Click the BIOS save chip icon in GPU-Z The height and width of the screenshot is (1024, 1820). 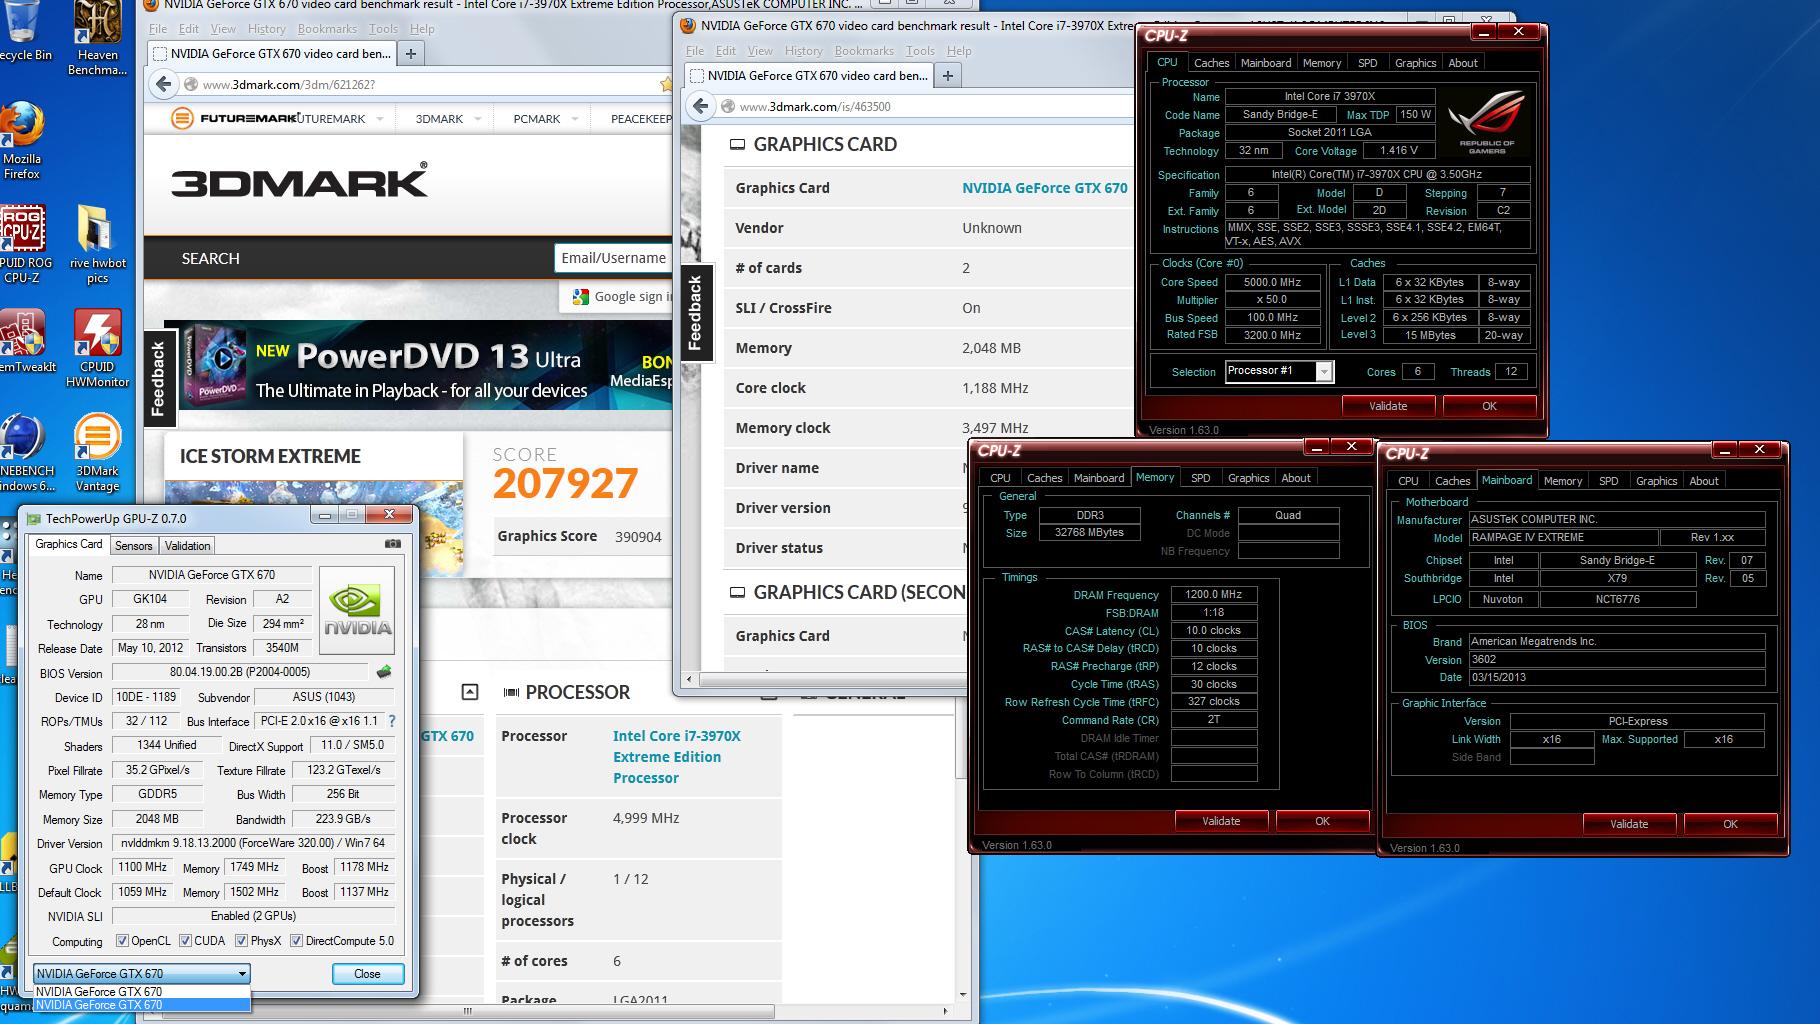tap(383, 672)
